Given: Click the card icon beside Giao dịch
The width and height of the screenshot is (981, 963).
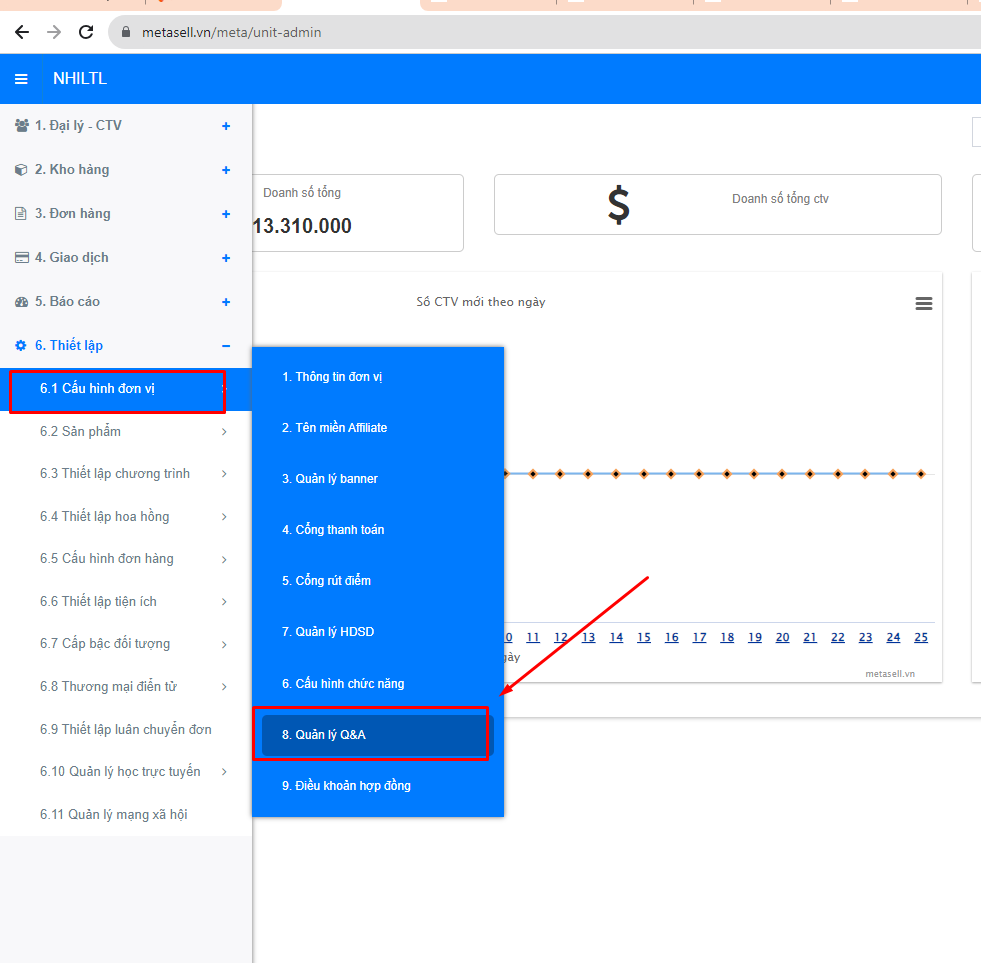Looking at the screenshot, I should (21, 258).
